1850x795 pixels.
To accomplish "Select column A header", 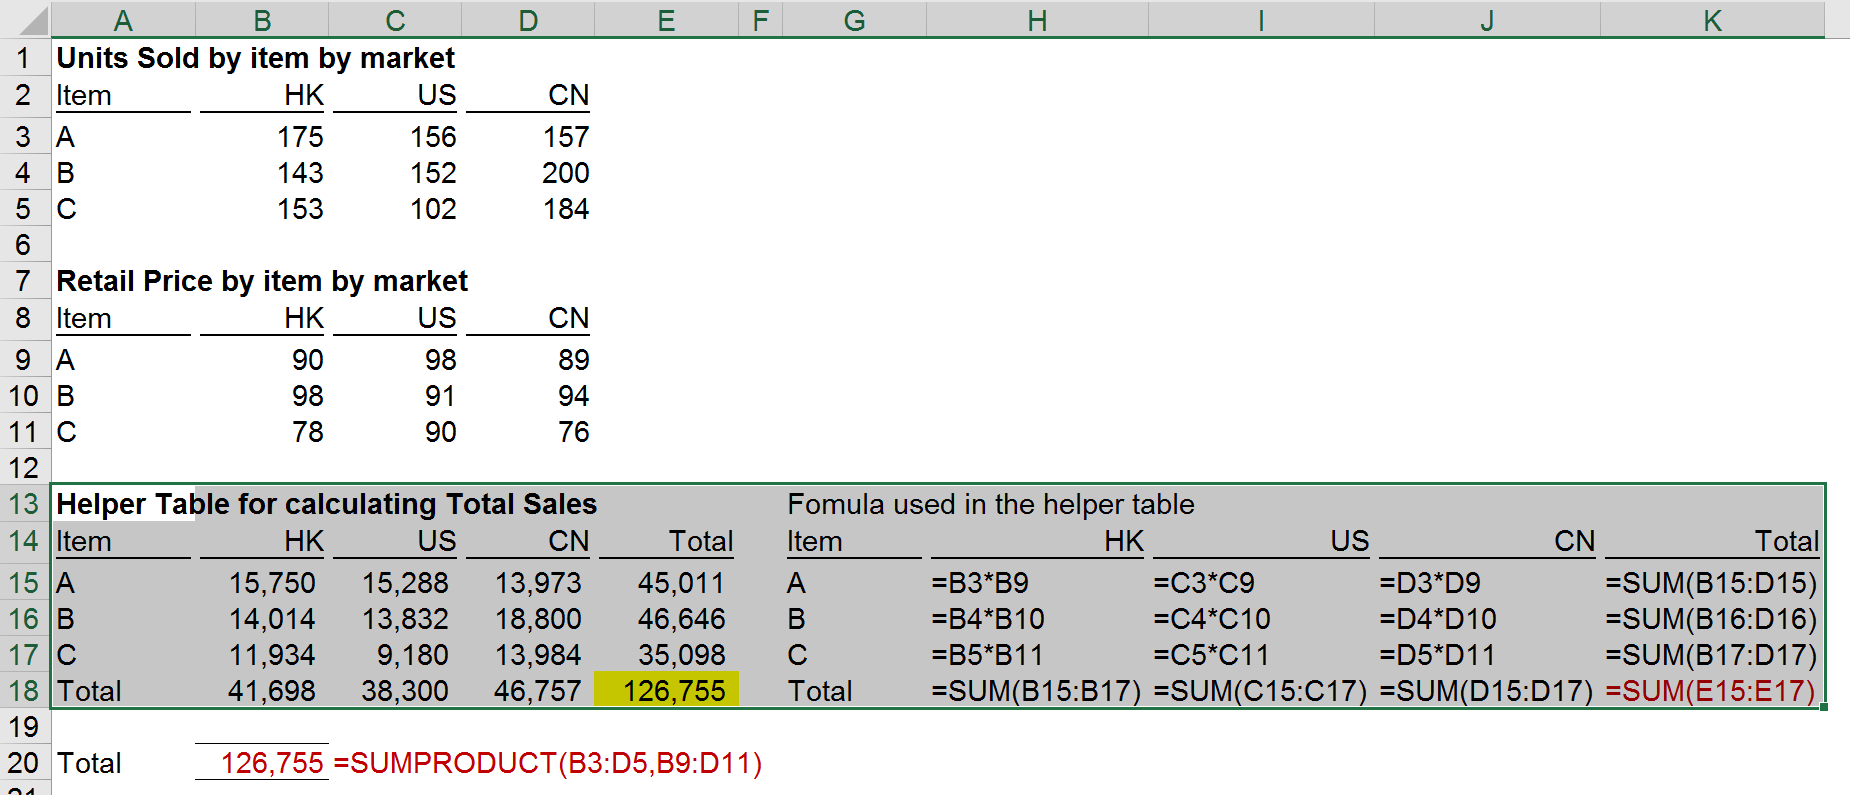I will coord(123,20).
